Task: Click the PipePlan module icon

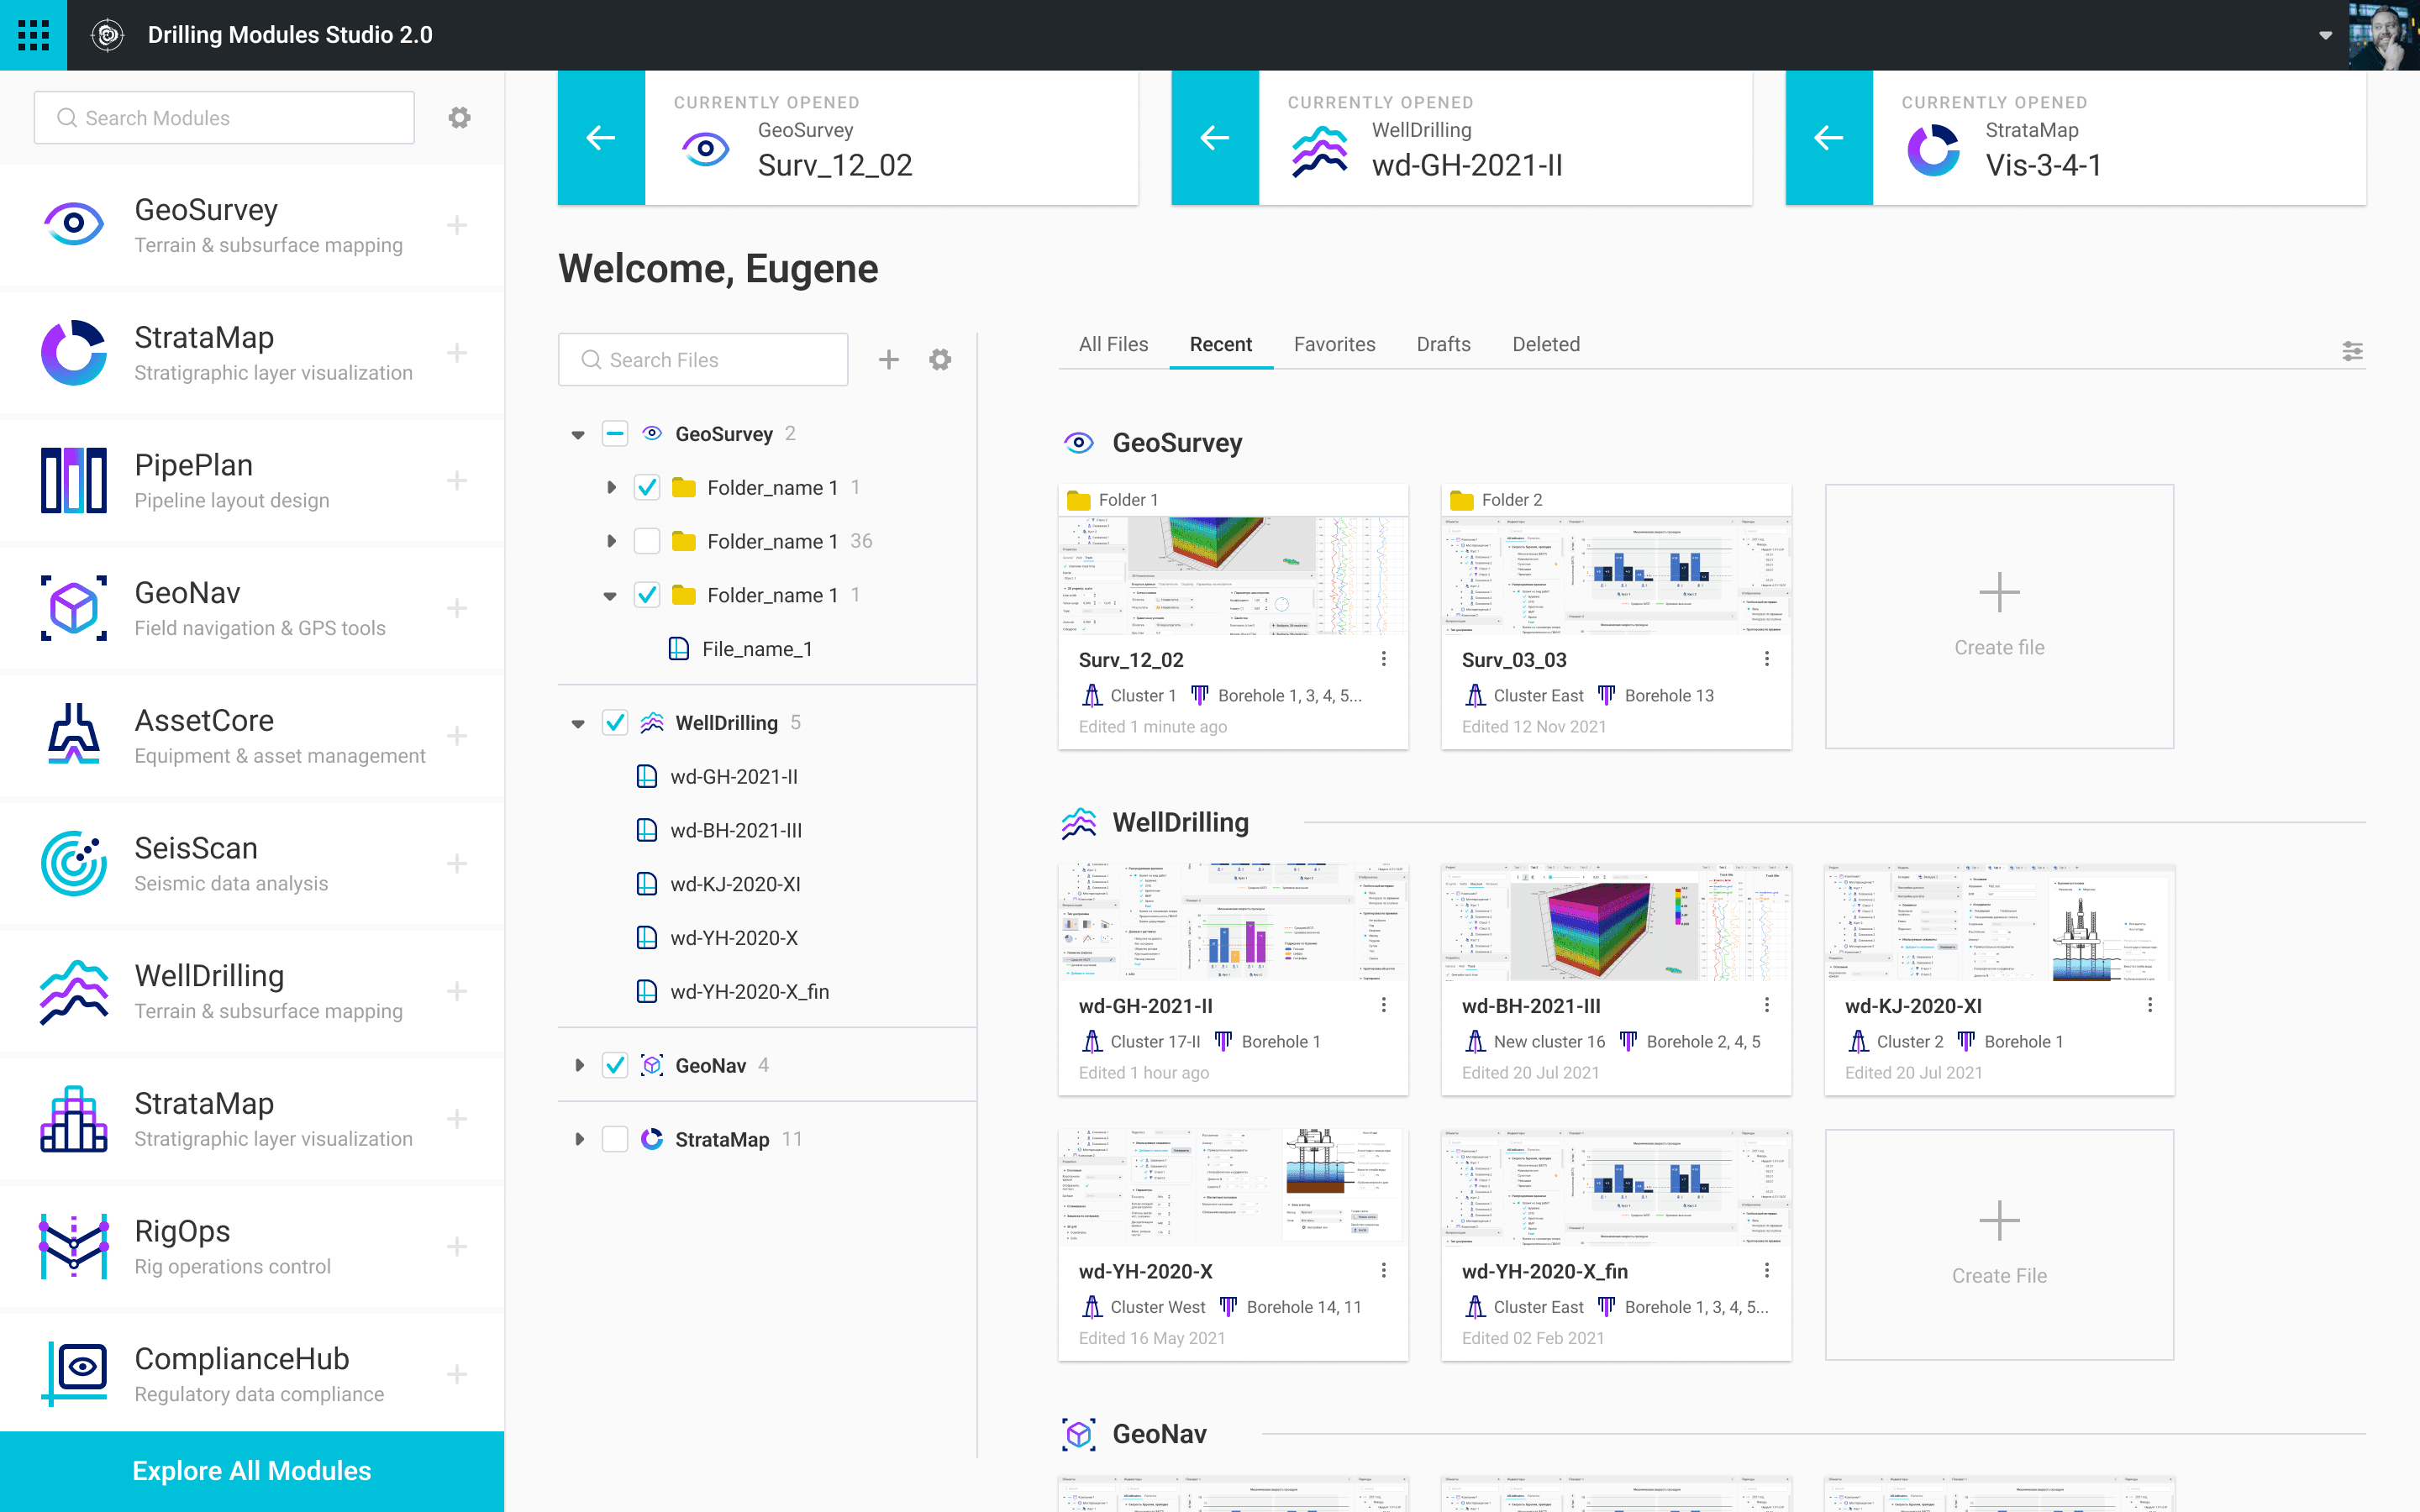Action: [73, 481]
